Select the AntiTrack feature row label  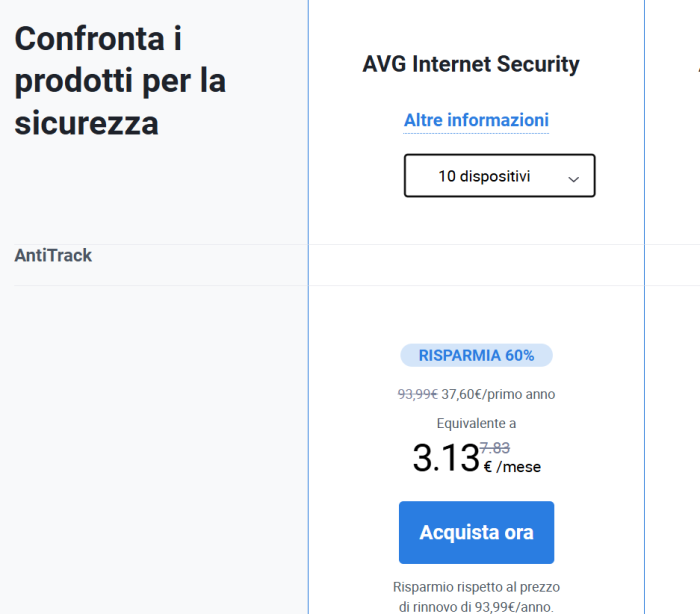53,256
